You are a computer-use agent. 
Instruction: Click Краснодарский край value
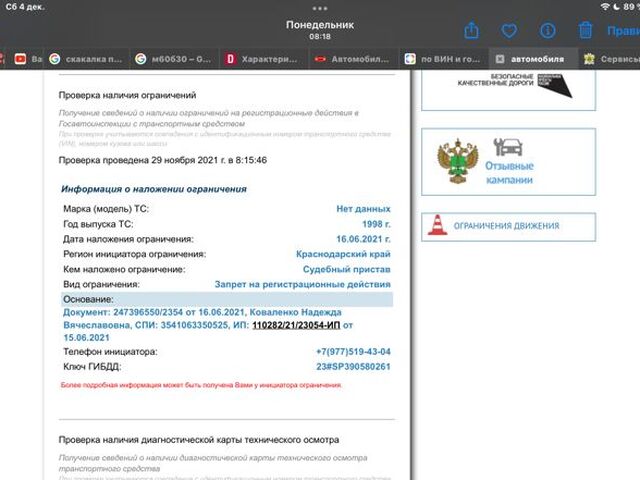pyautogui.click(x=343, y=254)
